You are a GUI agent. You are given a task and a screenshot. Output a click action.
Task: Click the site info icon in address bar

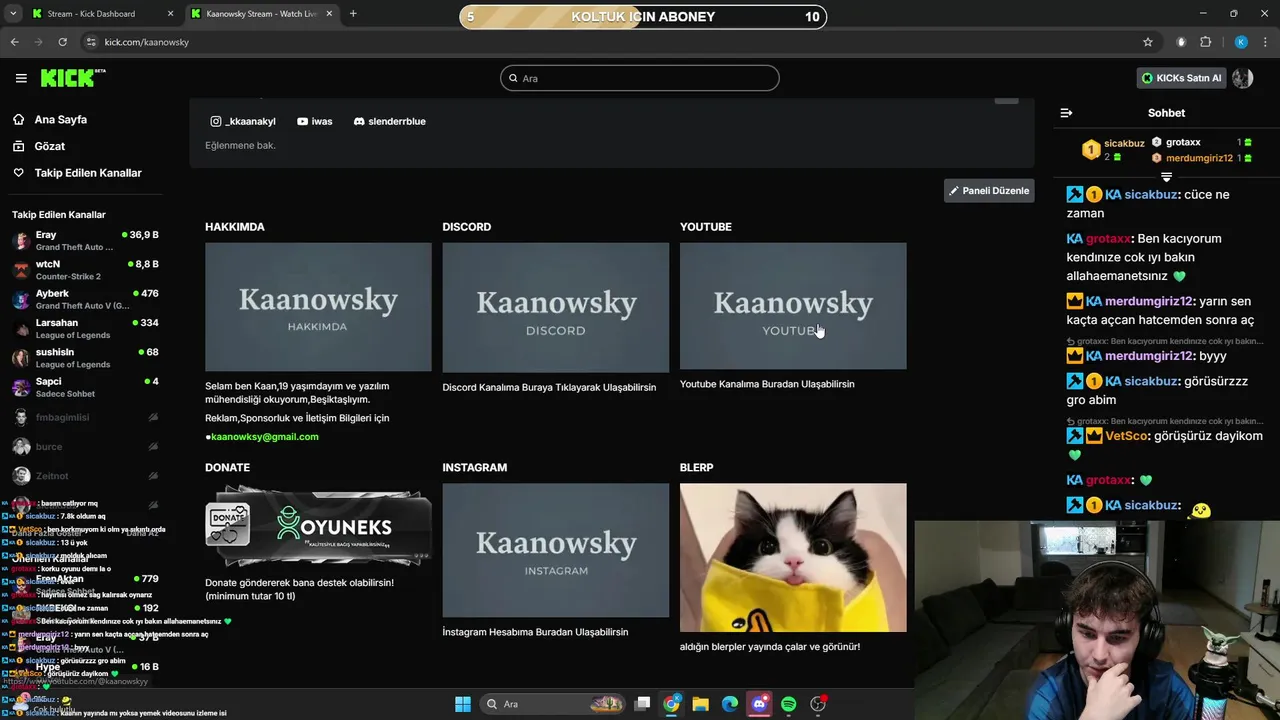92,42
